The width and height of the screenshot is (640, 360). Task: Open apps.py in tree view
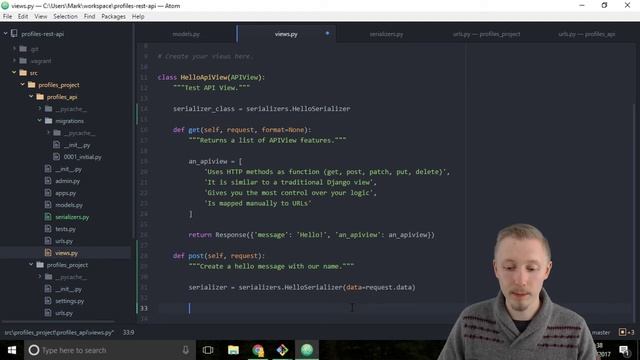(x=65, y=193)
